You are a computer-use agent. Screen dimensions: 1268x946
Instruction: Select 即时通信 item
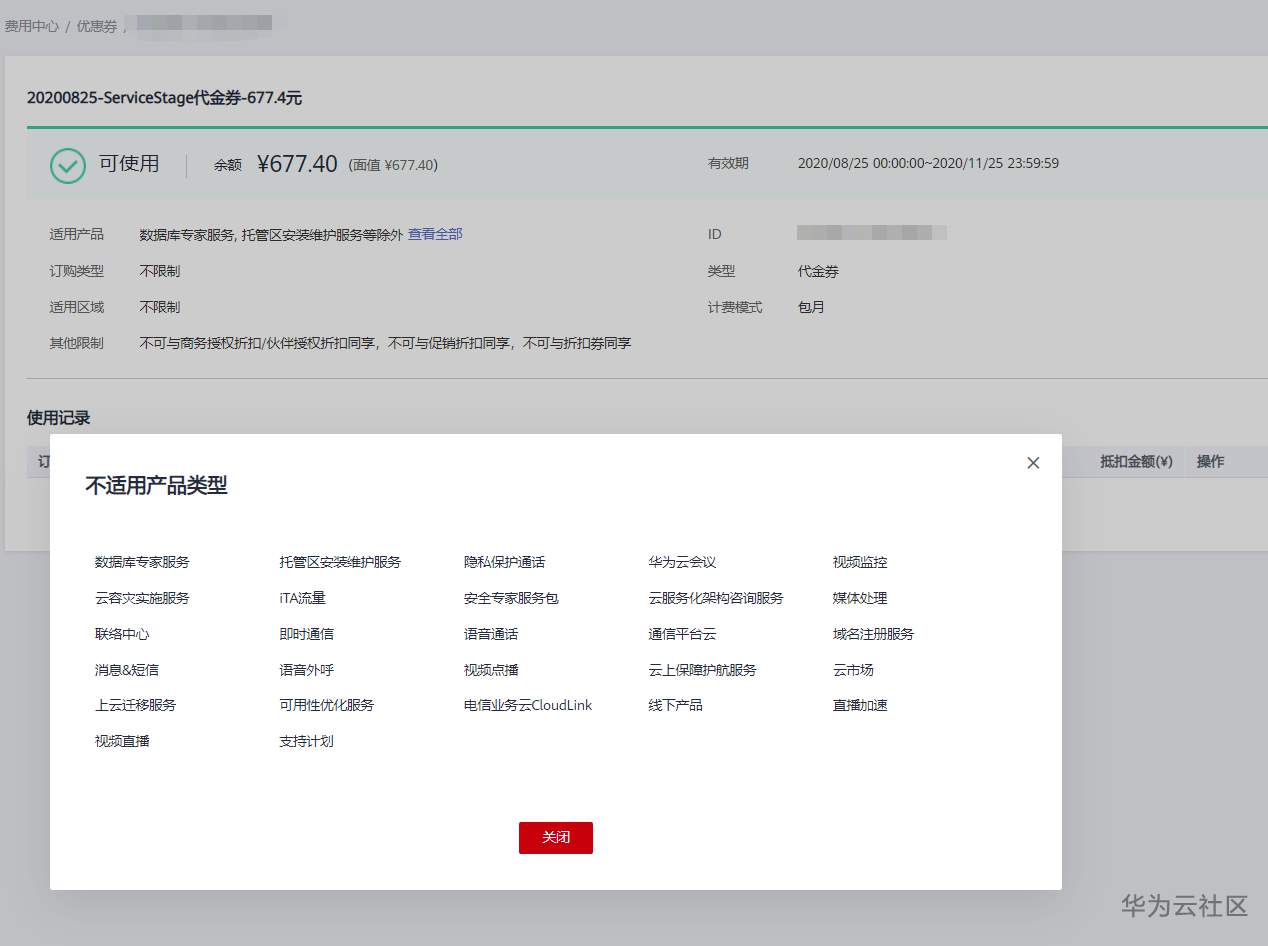click(306, 634)
